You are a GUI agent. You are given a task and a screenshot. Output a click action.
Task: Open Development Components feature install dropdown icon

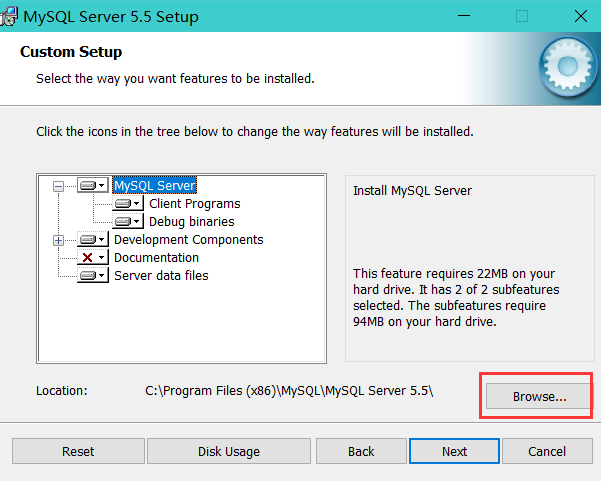[x=93, y=240]
